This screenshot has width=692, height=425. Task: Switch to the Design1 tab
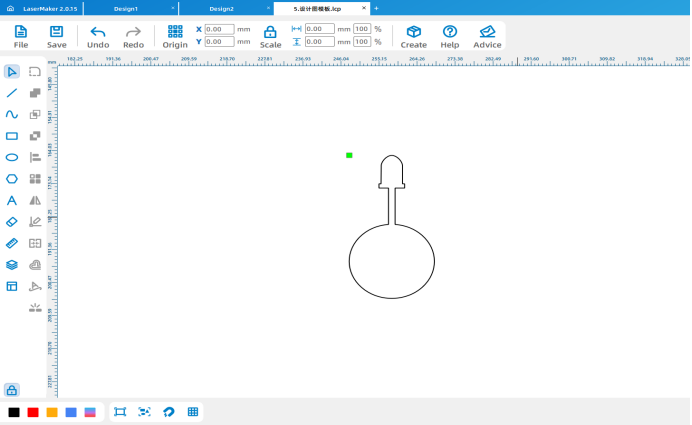click(x=126, y=8)
